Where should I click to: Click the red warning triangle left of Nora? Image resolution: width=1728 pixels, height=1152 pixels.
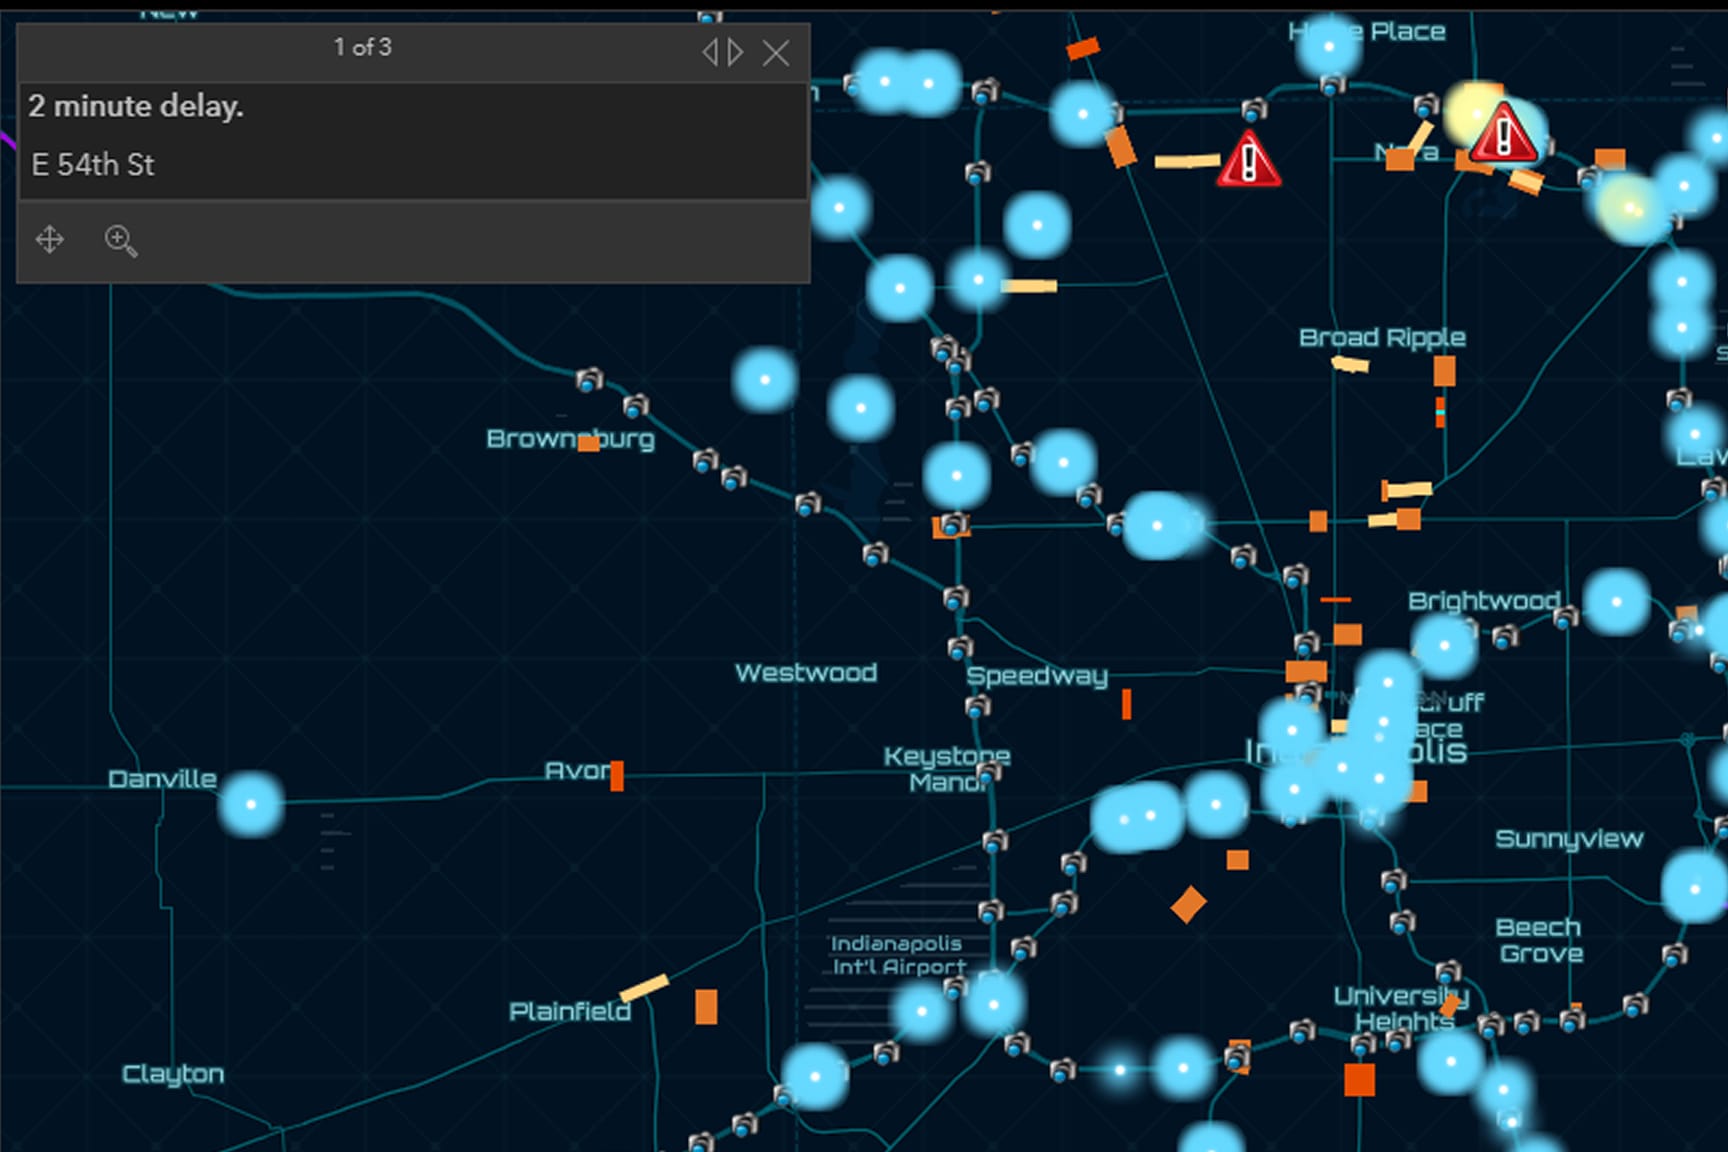click(x=1249, y=164)
